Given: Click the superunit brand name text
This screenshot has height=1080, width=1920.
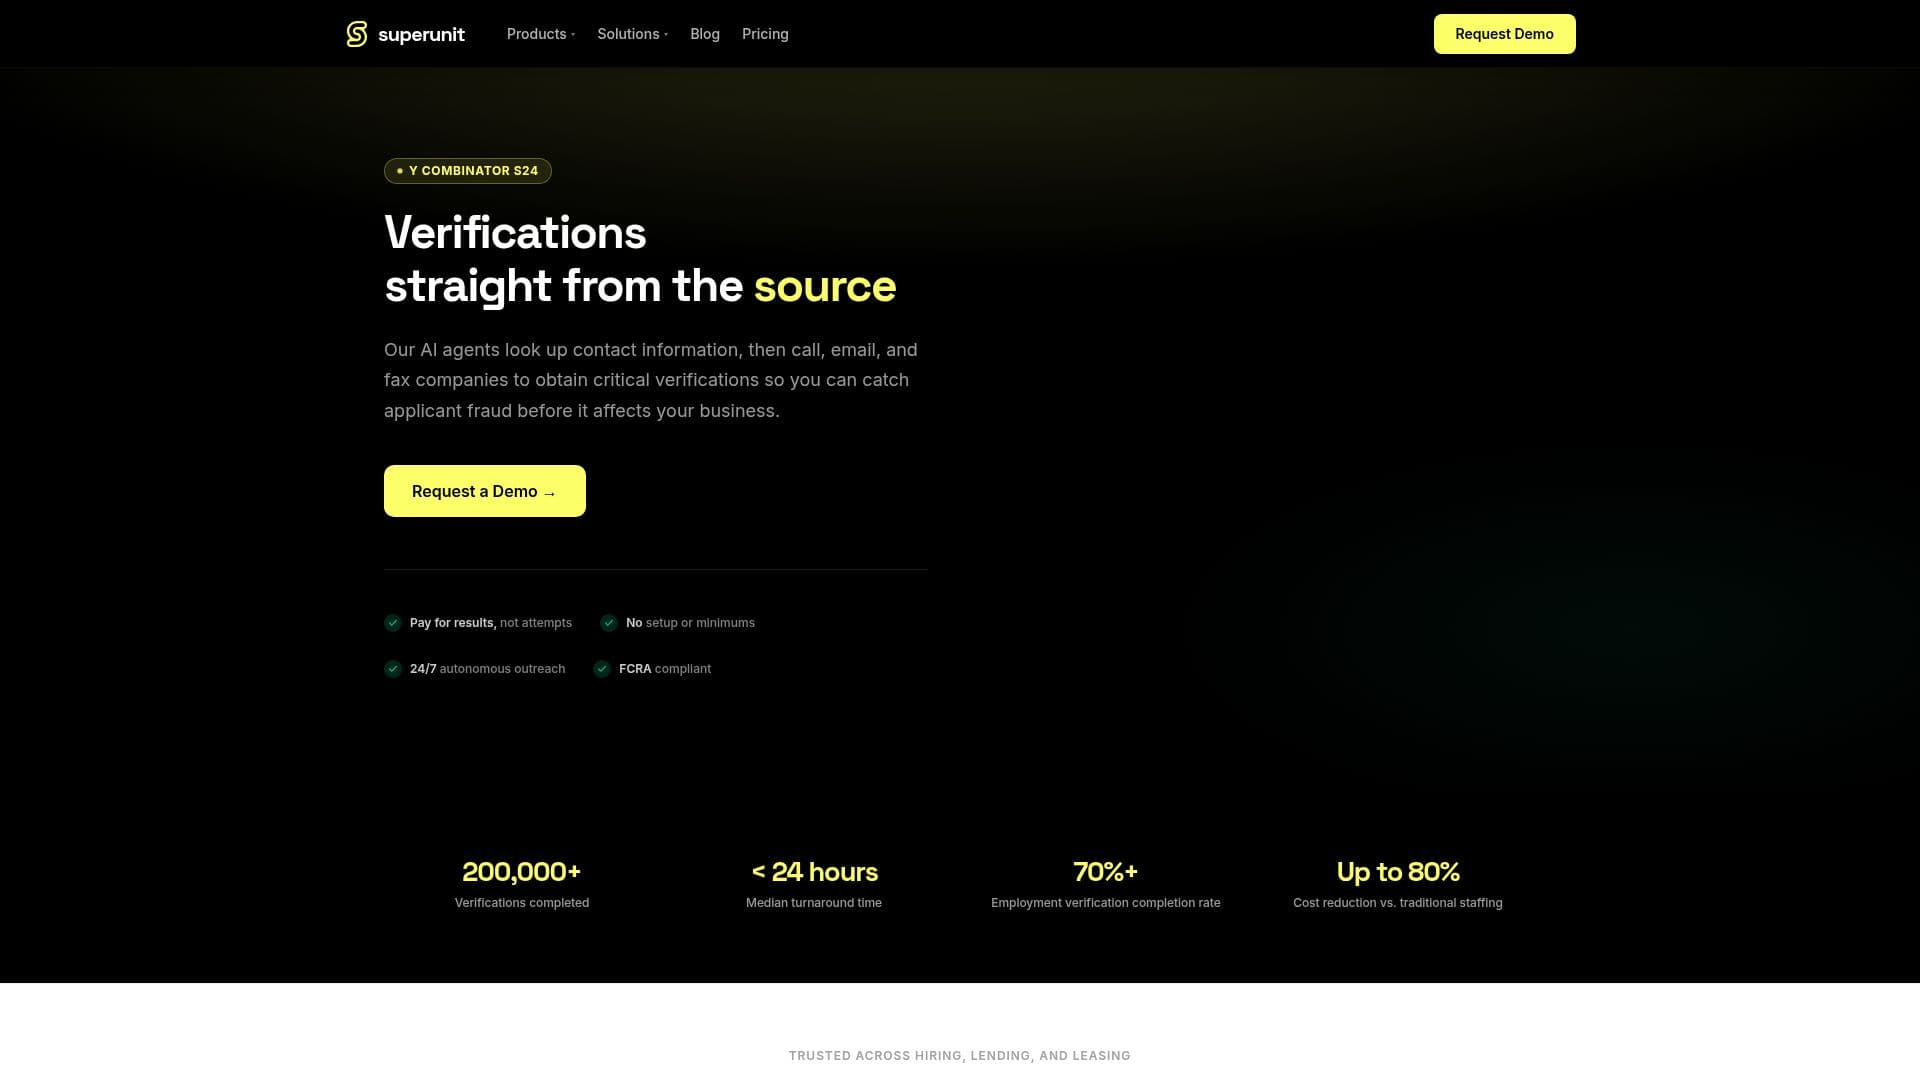Looking at the screenshot, I should point(421,35).
